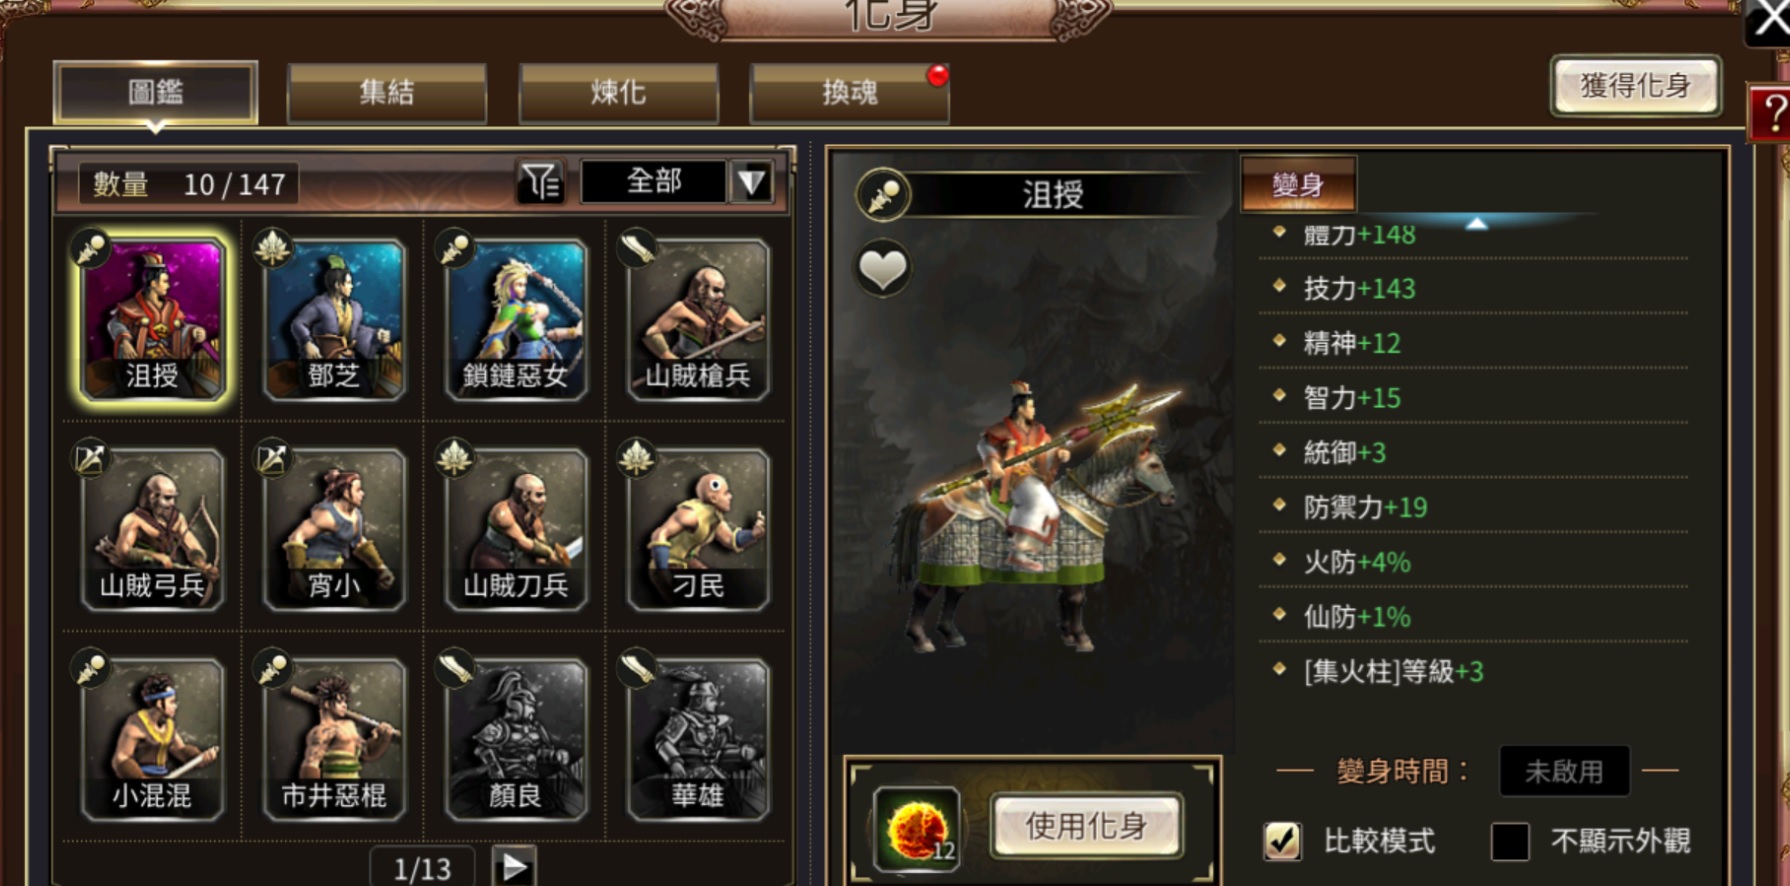Image resolution: width=1790 pixels, height=886 pixels.
Task: Collapse stats using blue up arrow
Action: (1477, 224)
